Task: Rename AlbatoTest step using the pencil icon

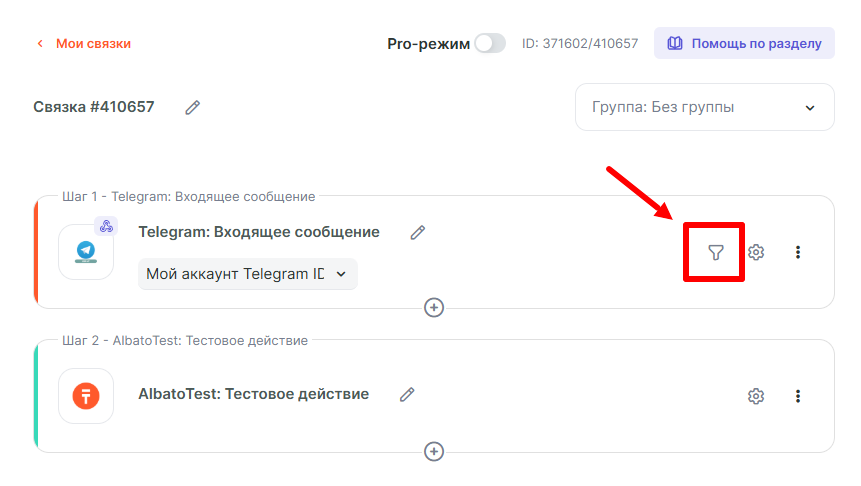Action: 407,394
